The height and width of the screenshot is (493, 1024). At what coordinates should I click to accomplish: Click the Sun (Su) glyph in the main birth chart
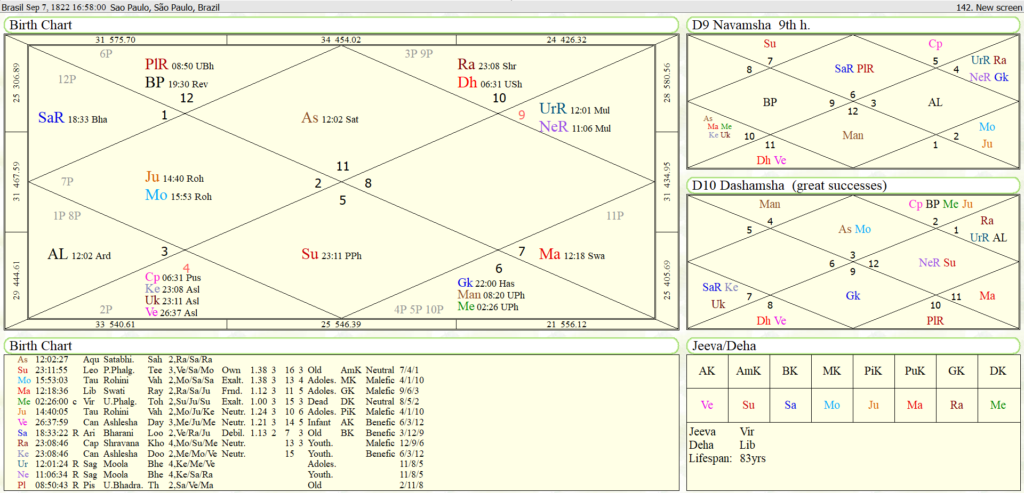(312, 254)
